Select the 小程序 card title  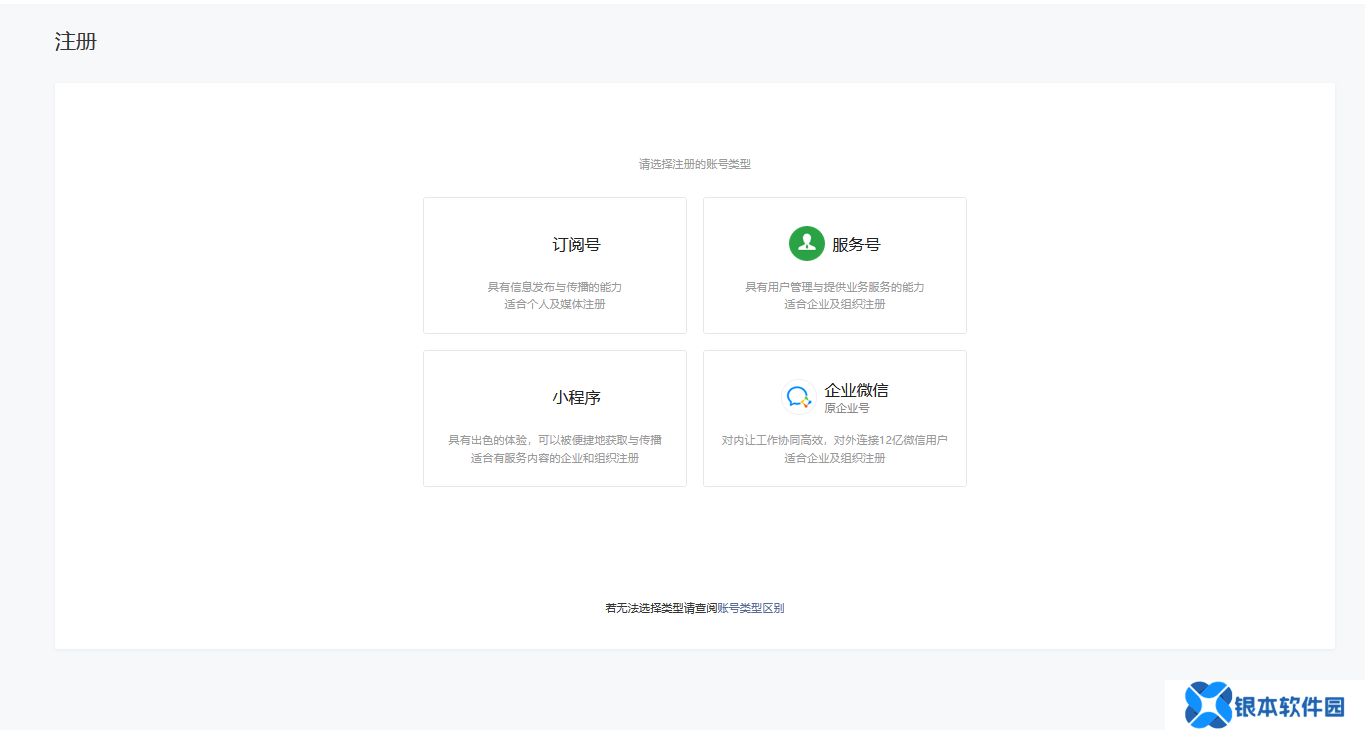(576, 398)
